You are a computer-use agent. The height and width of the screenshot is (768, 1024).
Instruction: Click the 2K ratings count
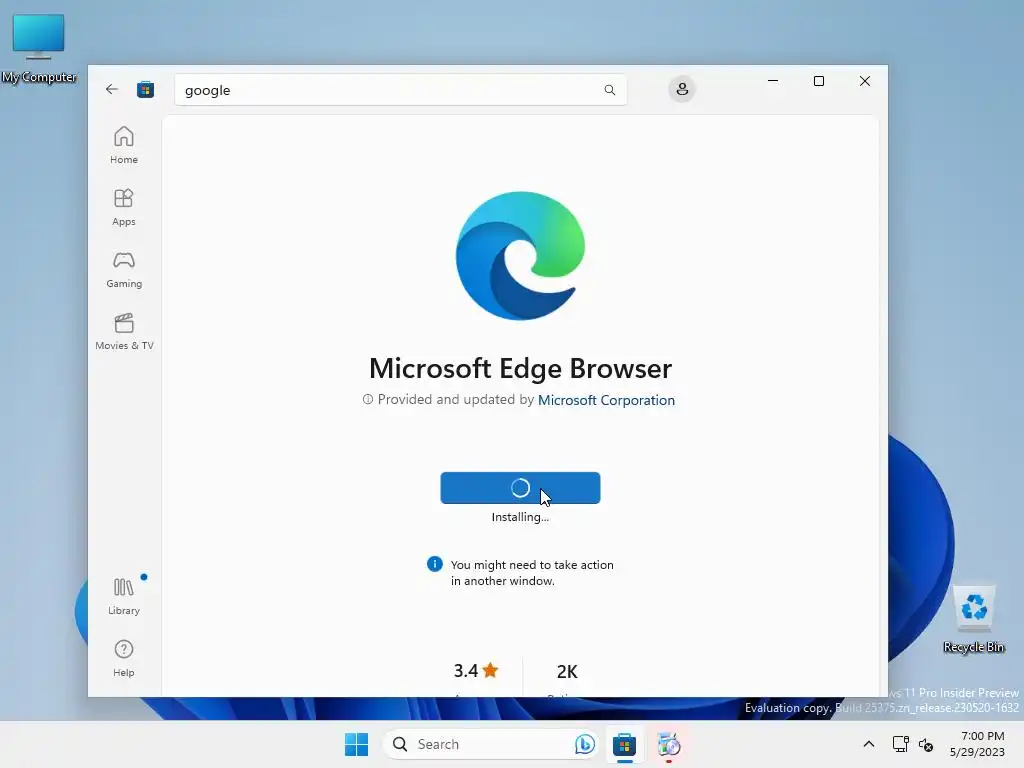point(567,671)
